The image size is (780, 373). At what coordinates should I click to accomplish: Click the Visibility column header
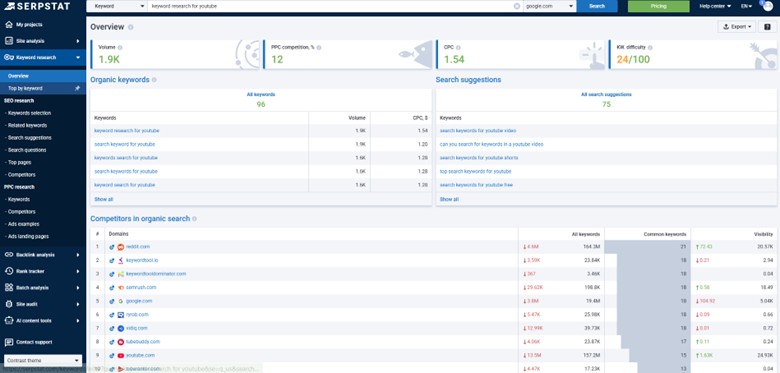764,234
